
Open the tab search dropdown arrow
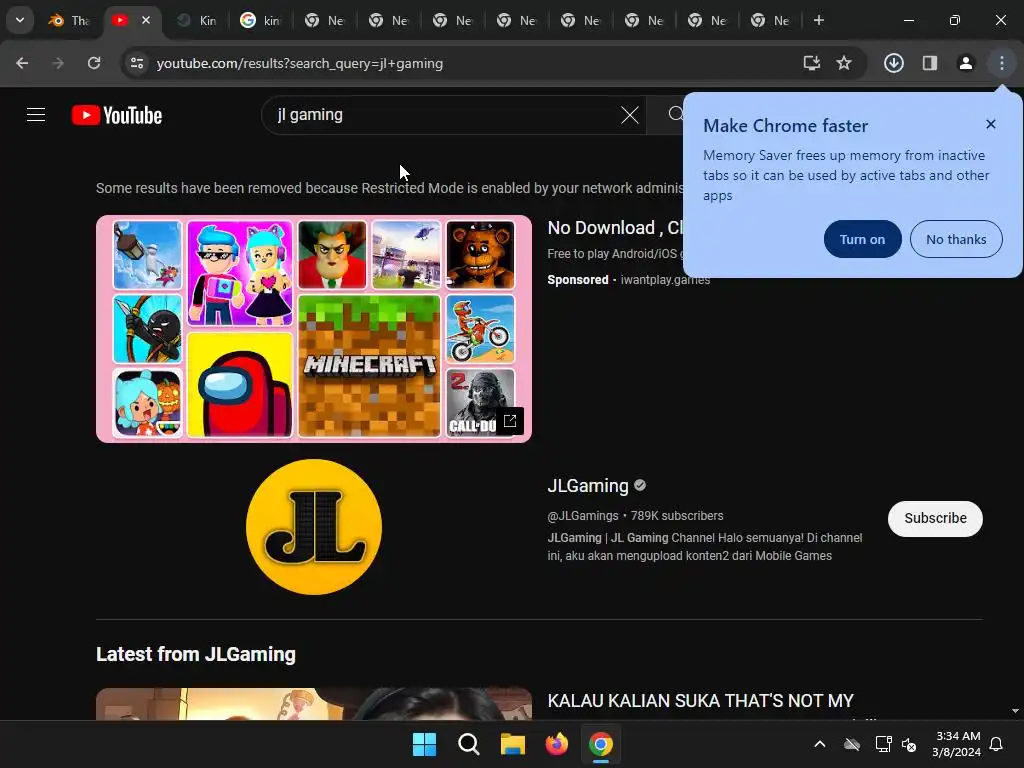20,20
